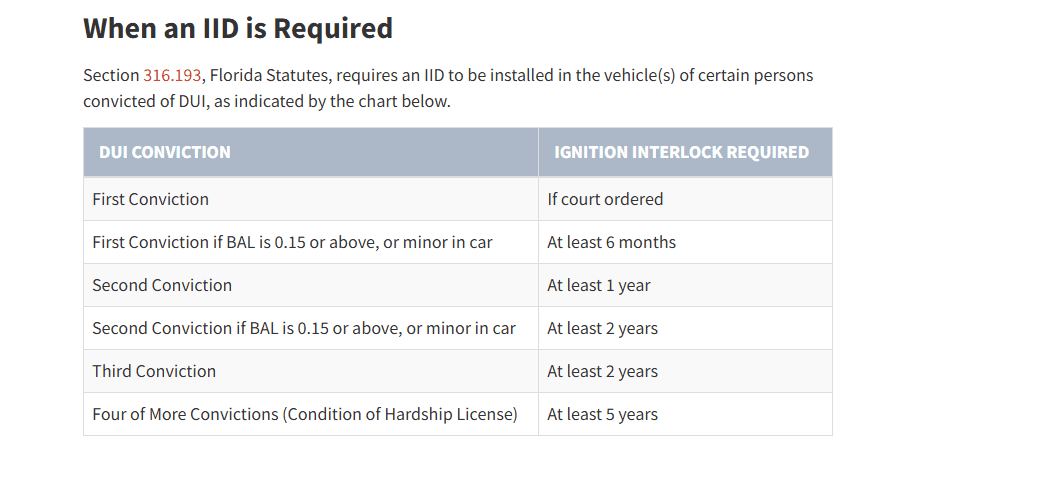Select the plain "First Conviction" cell
The width and height of the screenshot is (1050, 488).
click(x=151, y=199)
